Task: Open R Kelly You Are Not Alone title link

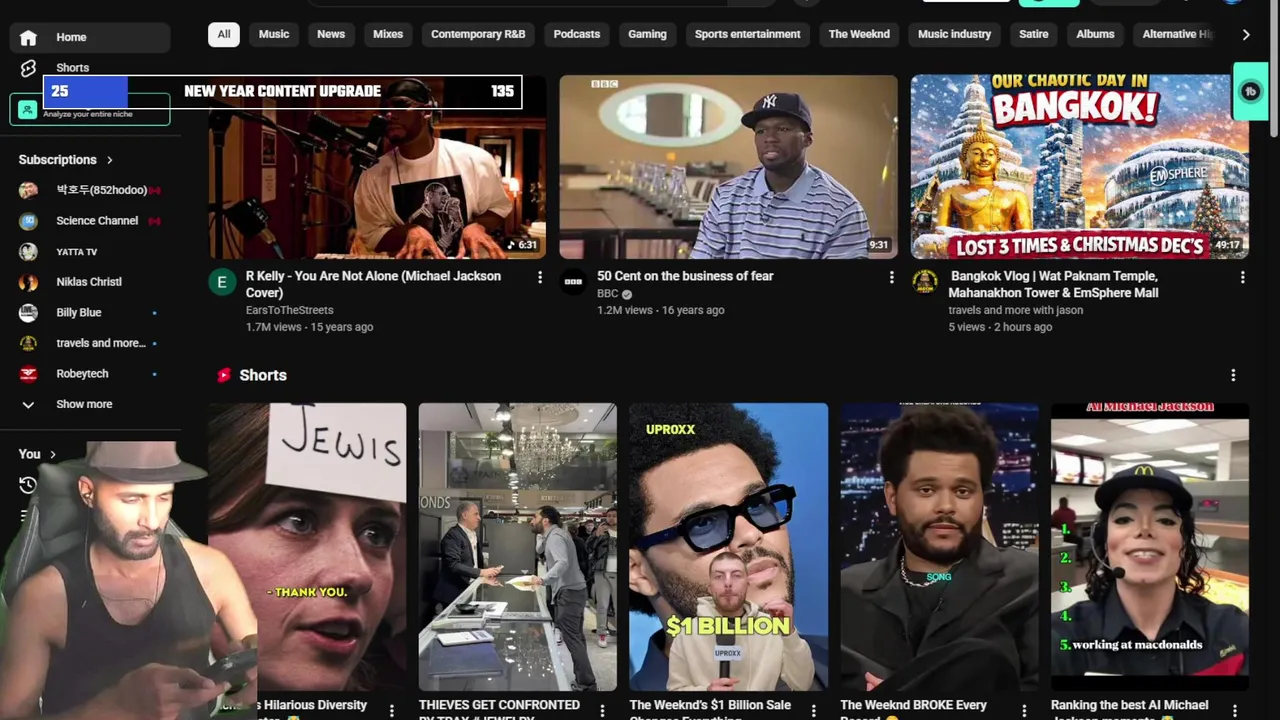Action: point(373,284)
